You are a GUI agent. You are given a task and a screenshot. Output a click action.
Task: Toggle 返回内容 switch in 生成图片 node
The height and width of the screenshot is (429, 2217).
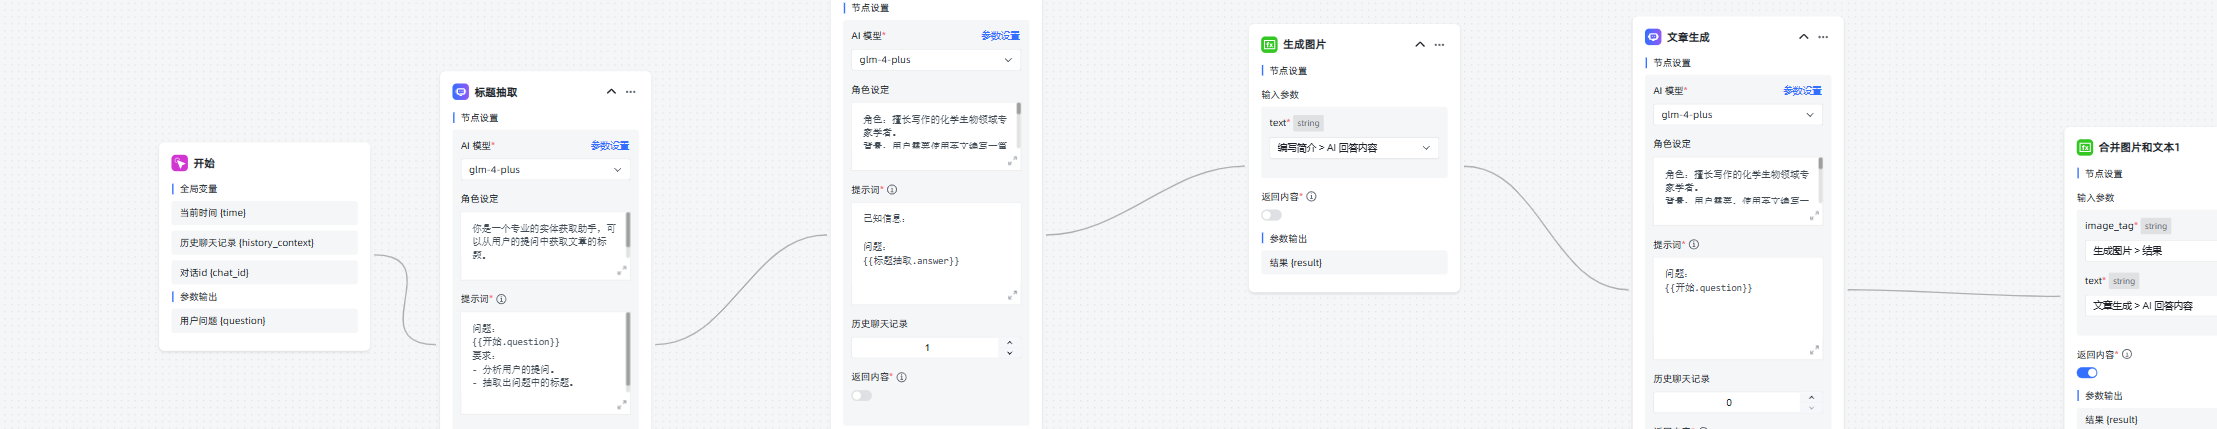[x=1271, y=215]
